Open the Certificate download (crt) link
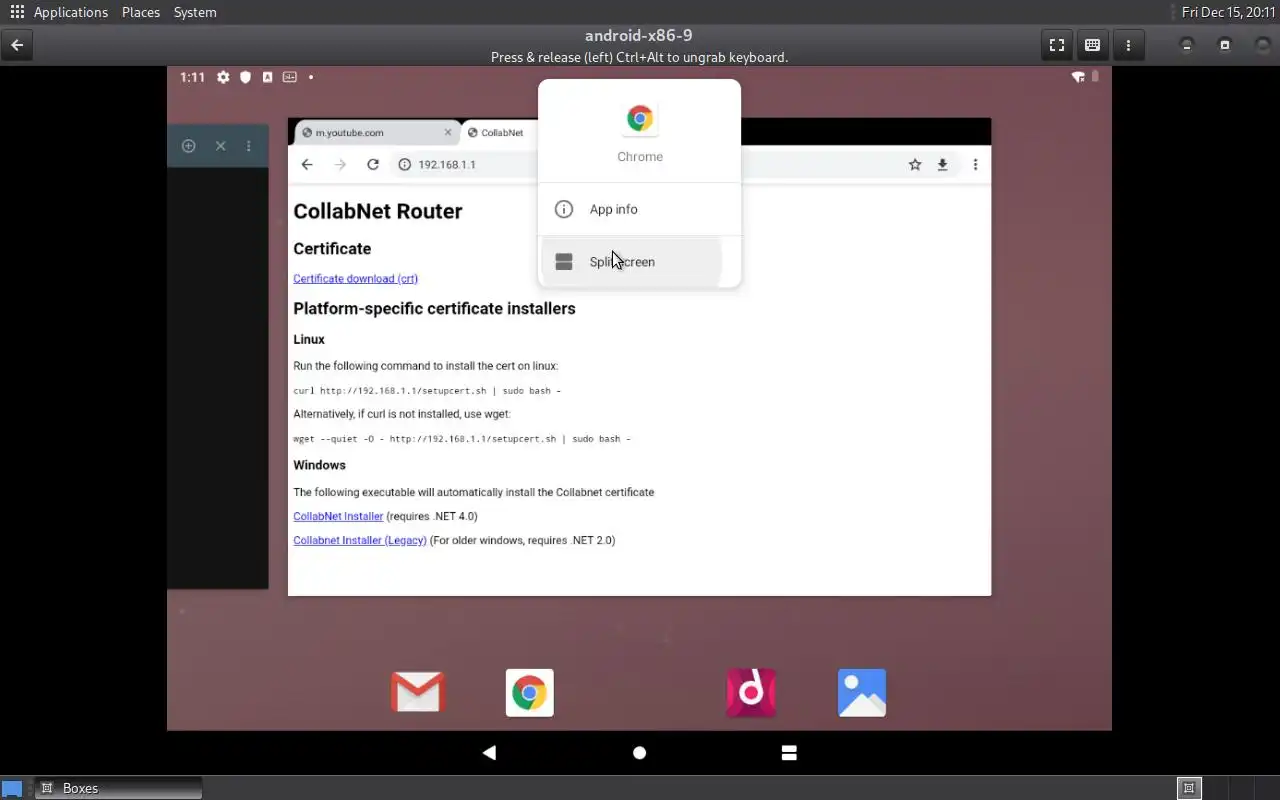Screen dimensions: 1280x800 click(x=355, y=279)
